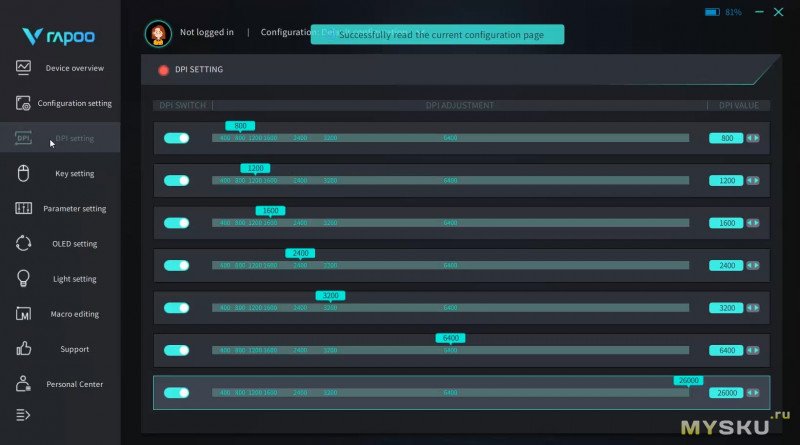Collapse the sidebar using the bottom arrow icon
This screenshot has height=445, width=800.
tap(24, 414)
